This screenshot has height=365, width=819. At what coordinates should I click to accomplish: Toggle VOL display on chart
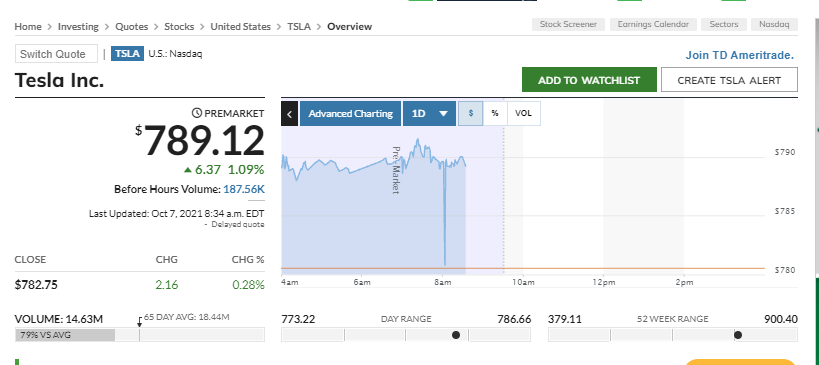[x=523, y=113]
